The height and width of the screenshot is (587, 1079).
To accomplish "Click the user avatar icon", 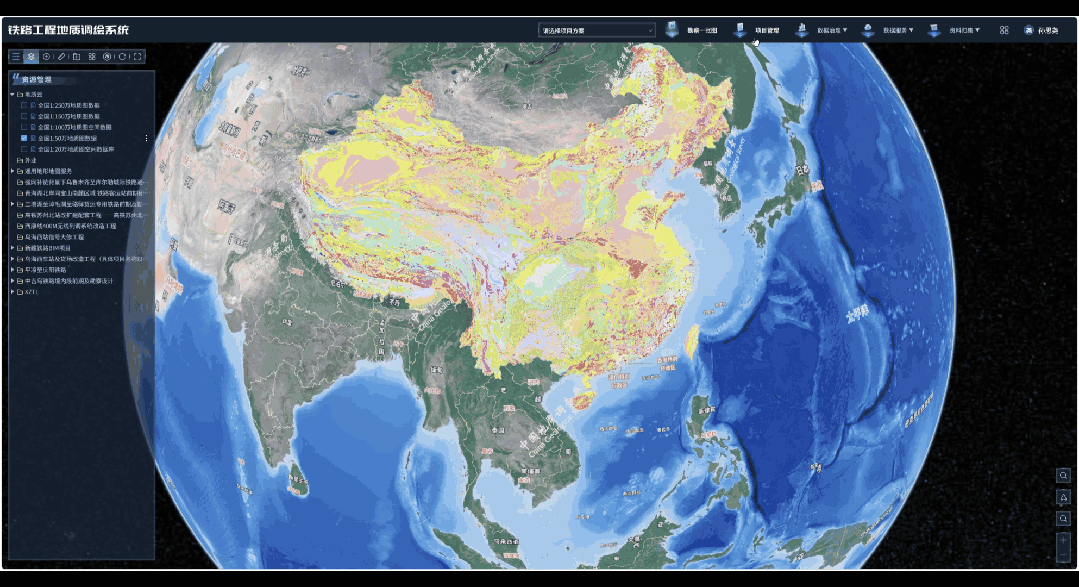I will [x=1028, y=30].
